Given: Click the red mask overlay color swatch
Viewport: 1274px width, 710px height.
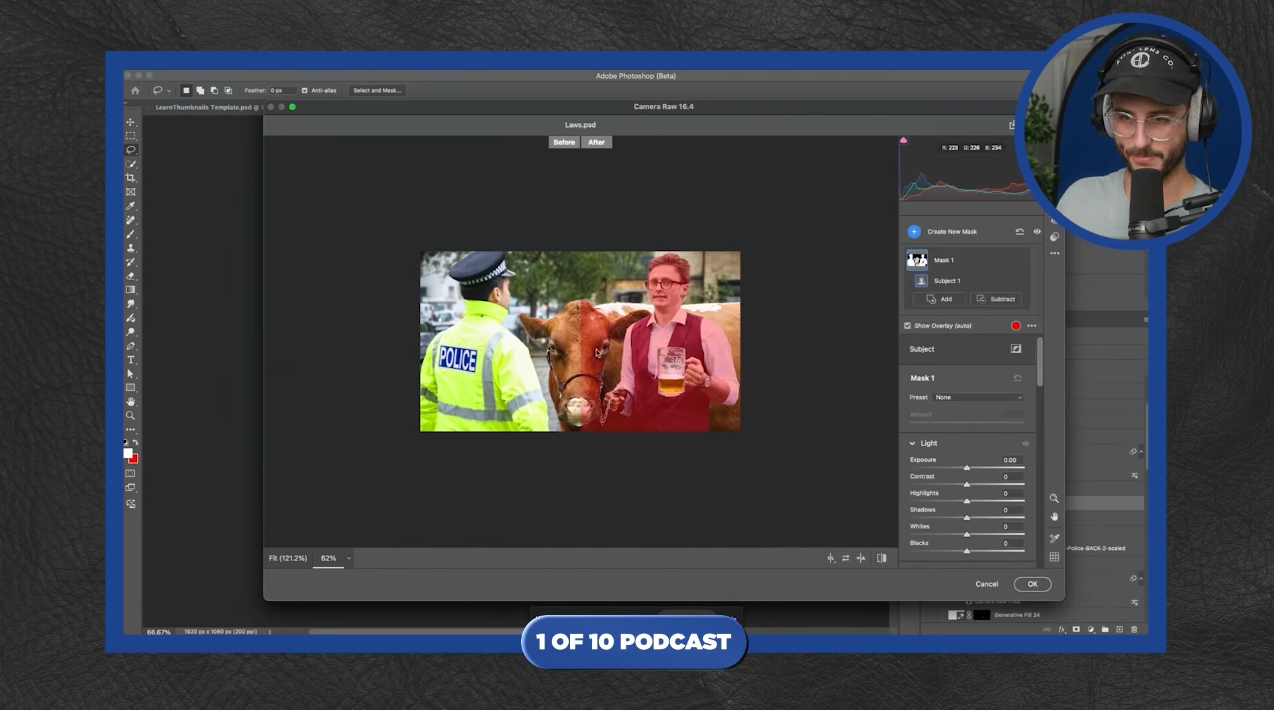Looking at the screenshot, I should click(x=1016, y=326).
